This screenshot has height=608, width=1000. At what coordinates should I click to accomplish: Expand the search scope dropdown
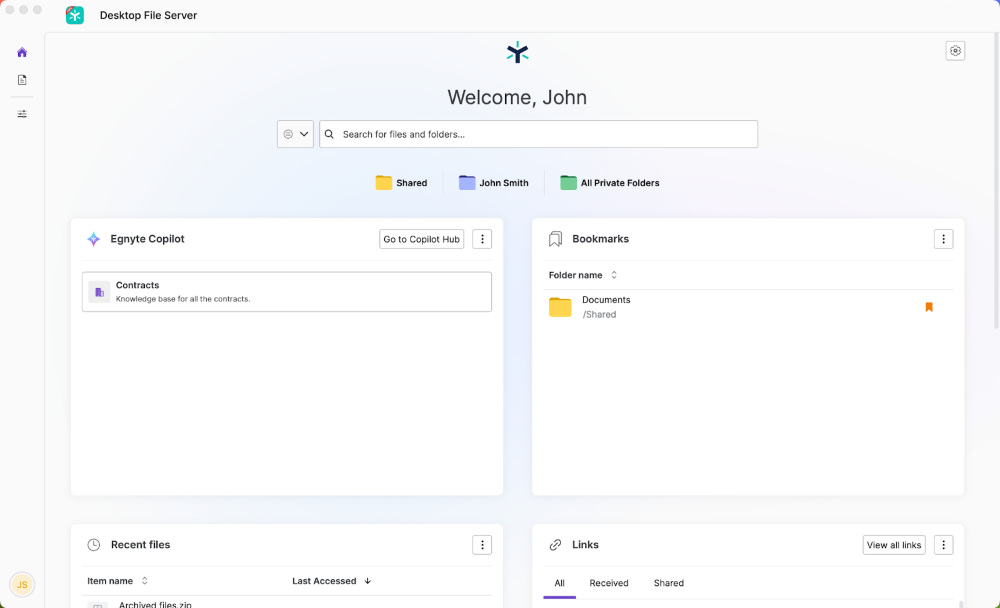295,134
